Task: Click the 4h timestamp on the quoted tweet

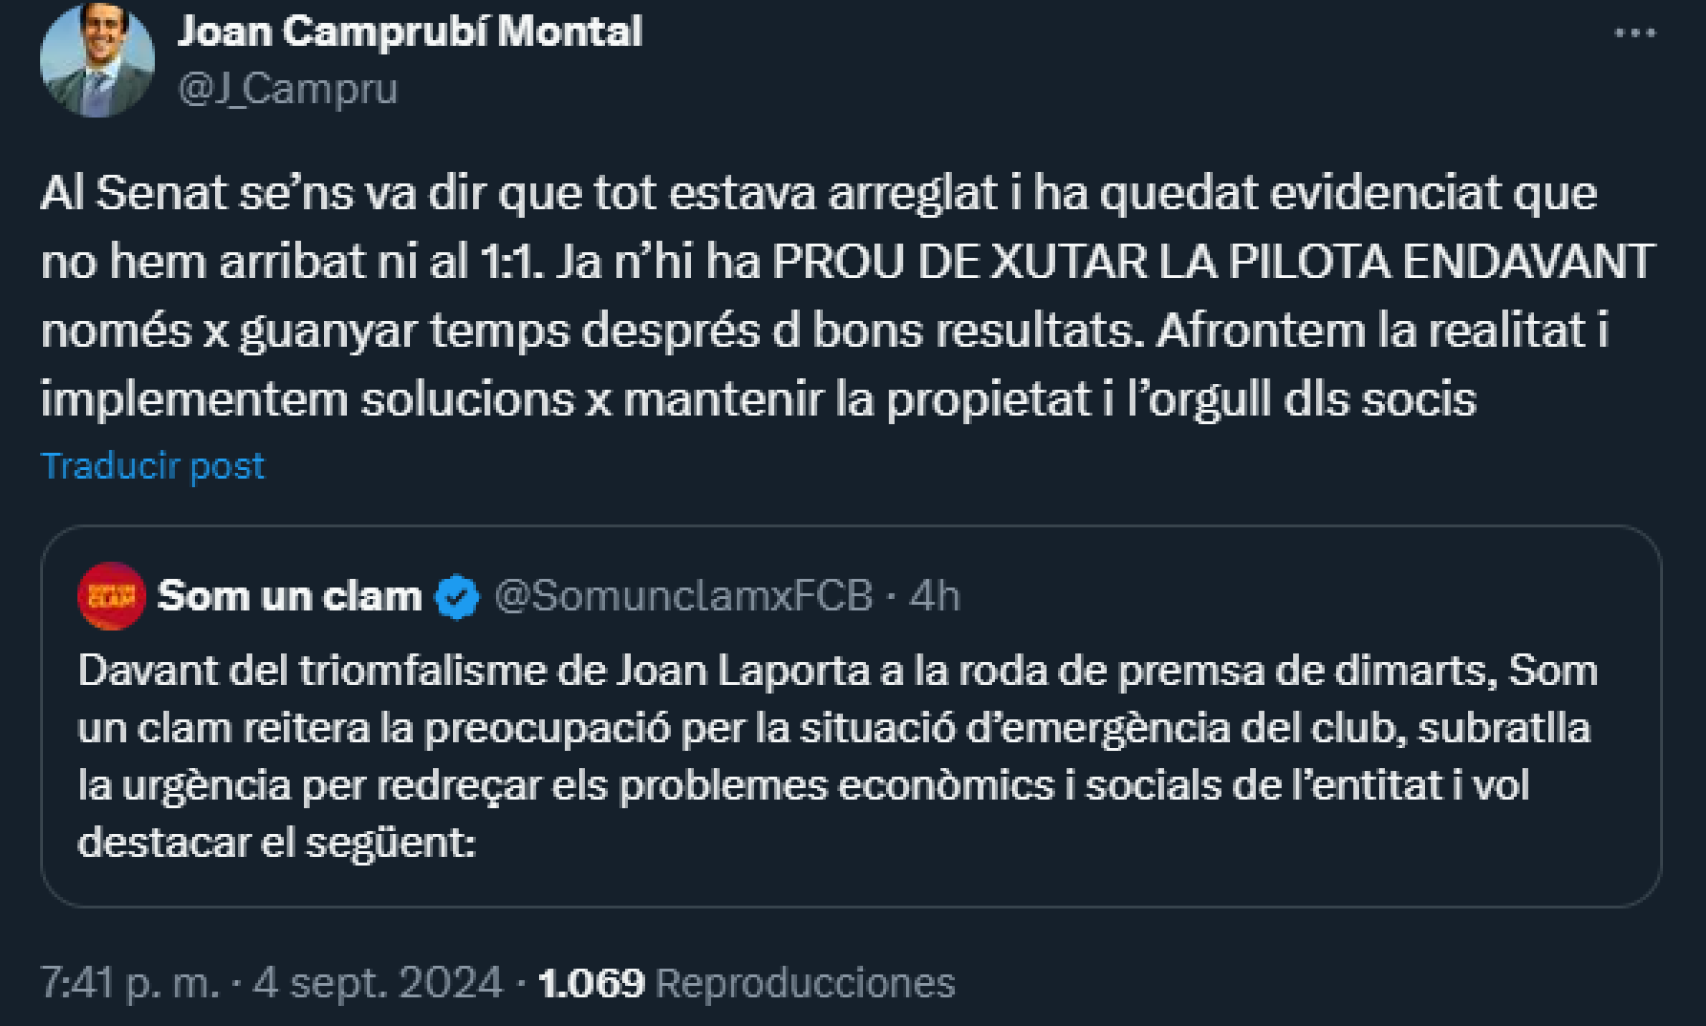Action: pyautogui.click(x=934, y=597)
